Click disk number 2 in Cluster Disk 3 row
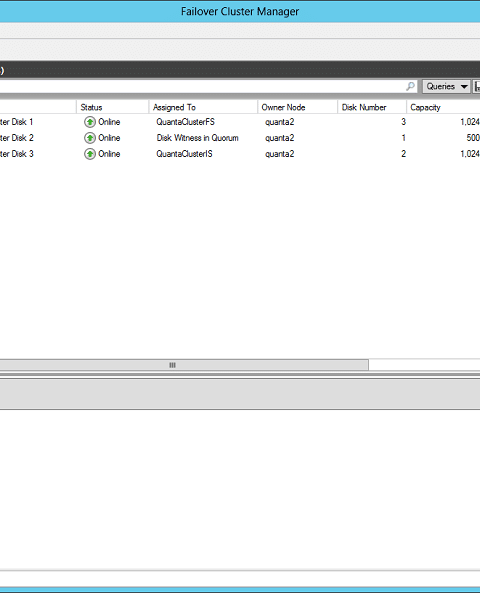This screenshot has width=480, height=593. click(x=404, y=154)
